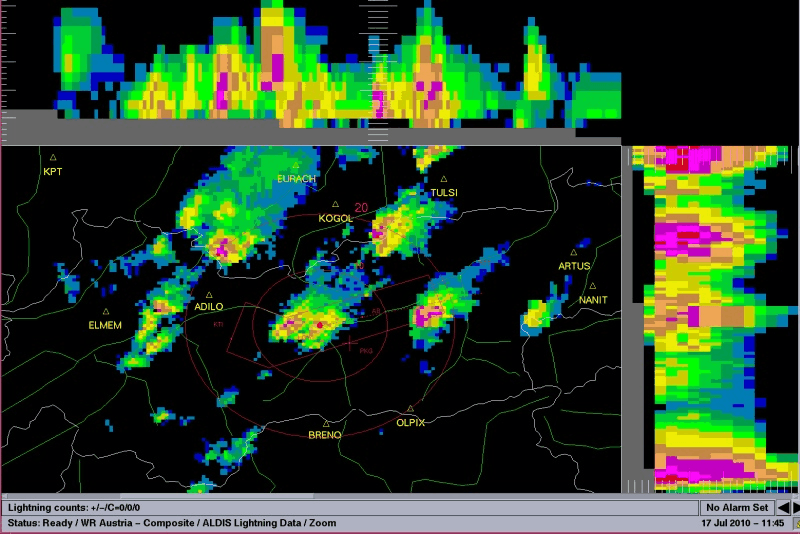
Task: Click the ELMEM waypoint triangle
Action: [x=105, y=311]
